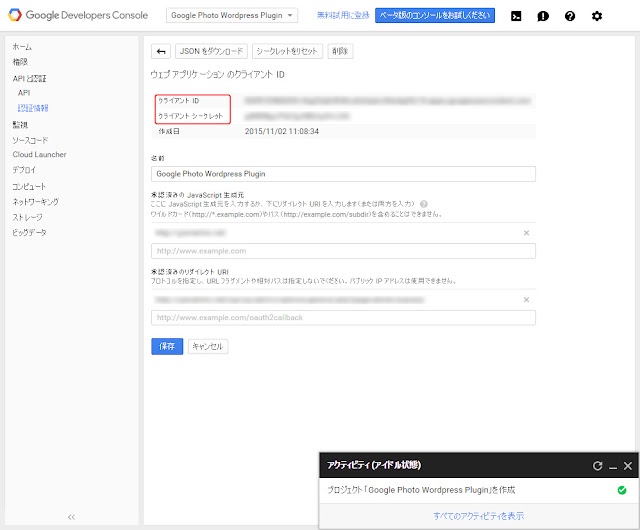
Task: Click the blue ベータ版のコンソール button
Action: point(435,15)
